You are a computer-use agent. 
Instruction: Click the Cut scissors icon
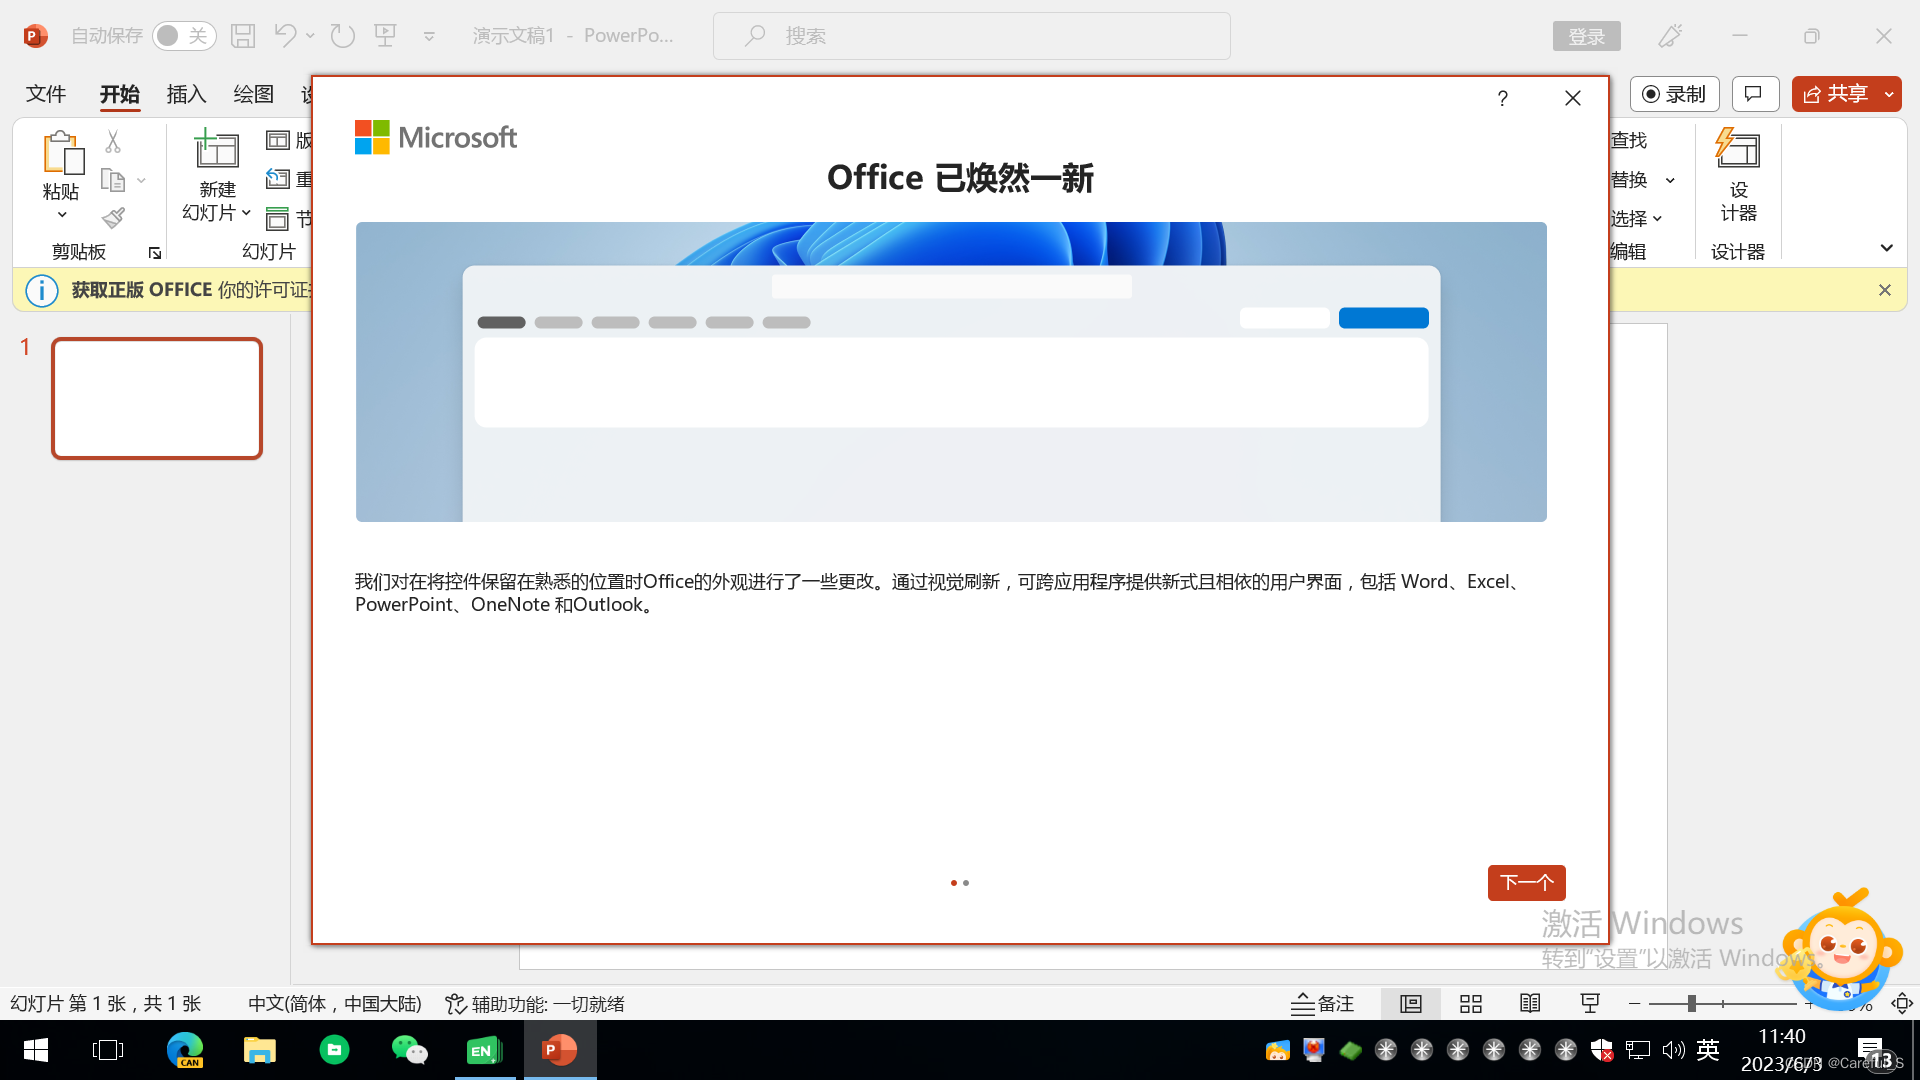point(113,142)
